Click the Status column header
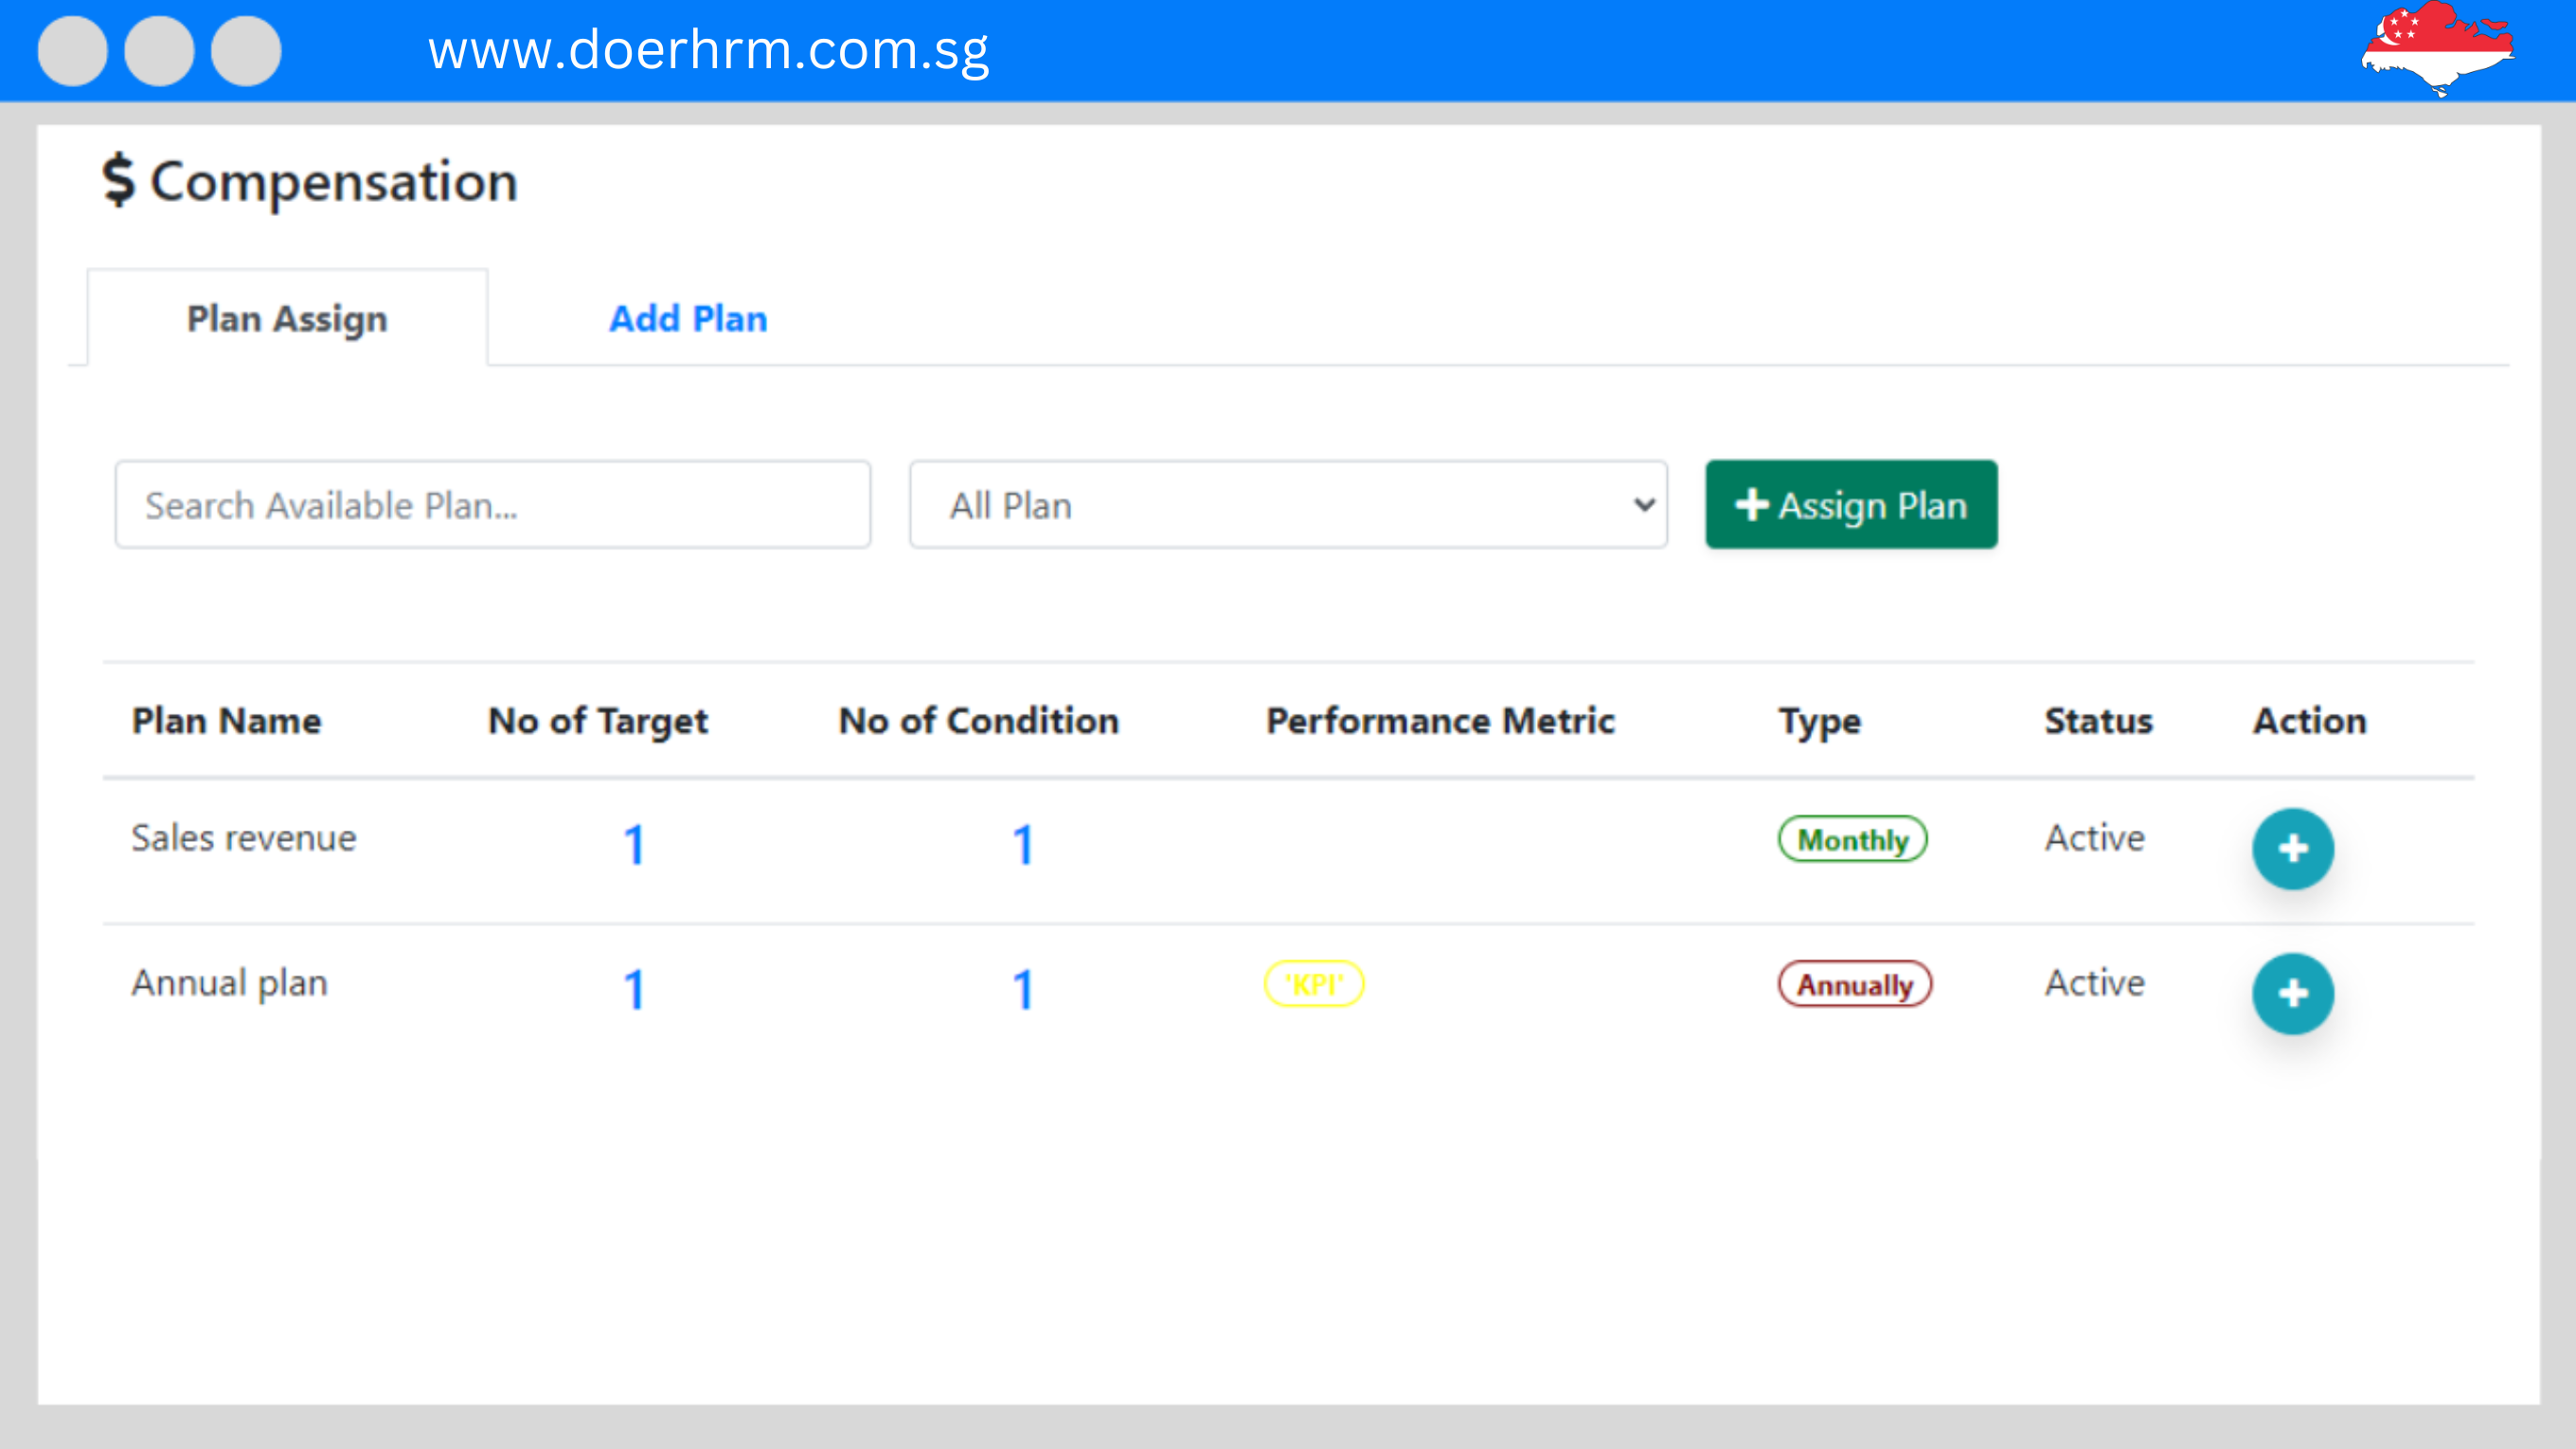The height and width of the screenshot is (1449, 2576). tap(2098, 720)
